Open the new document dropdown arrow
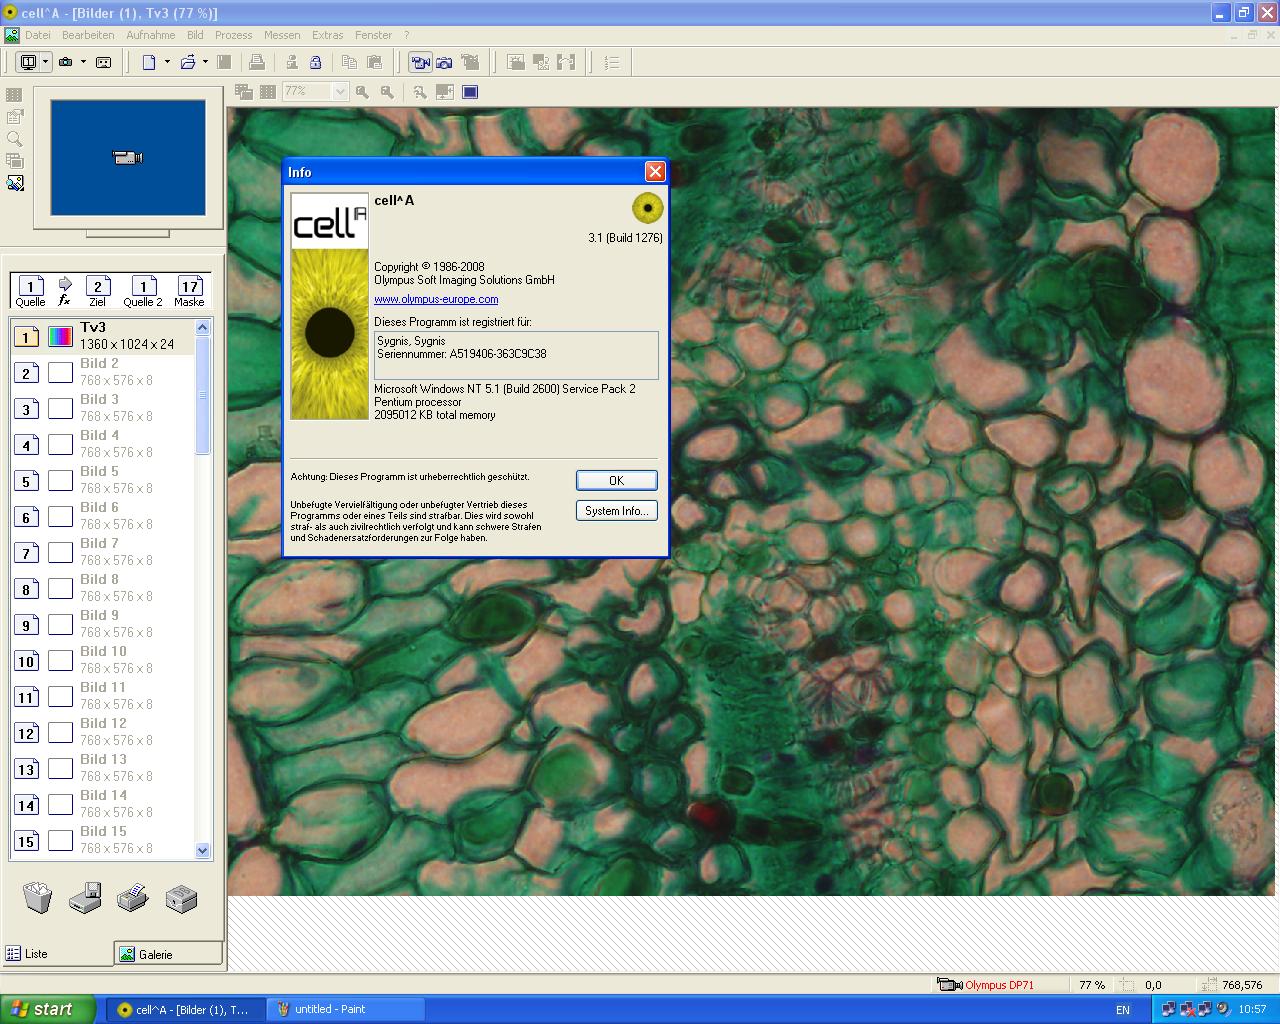 (167, 62)
